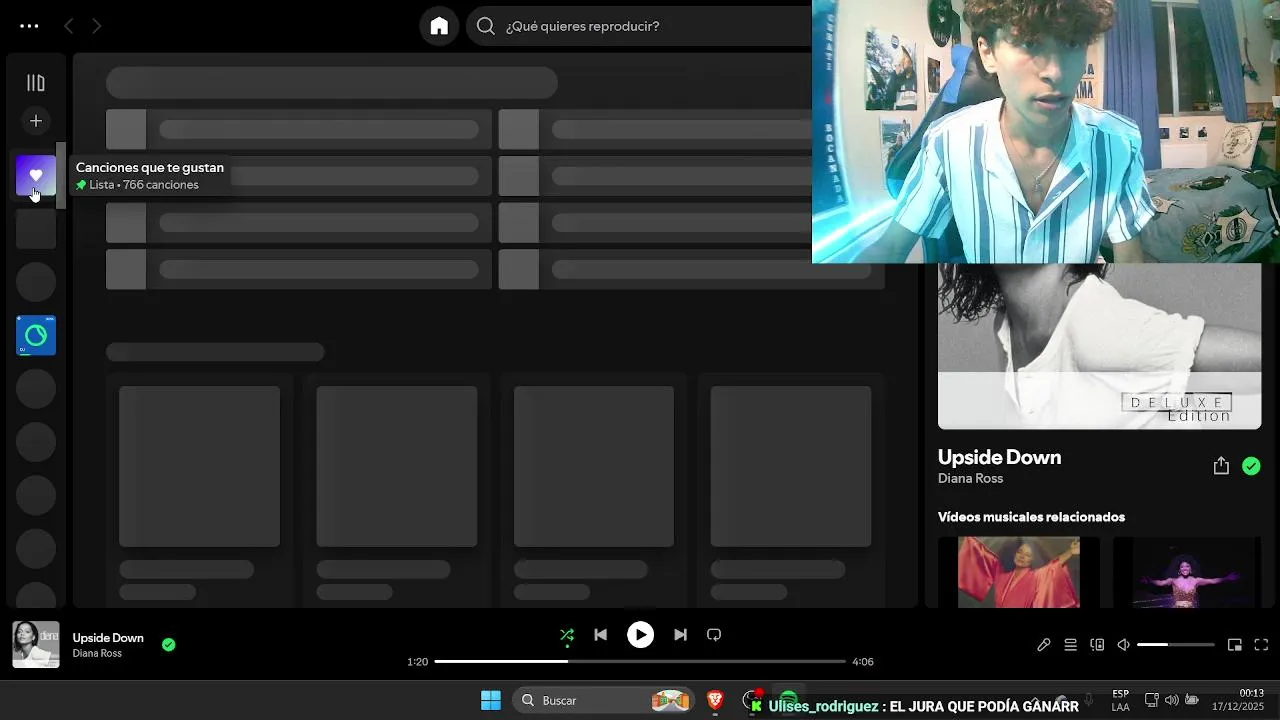This screenshot has width=1280, height=720.
Task: Open Deluxe Edition album cover in side panel
Action: click(1099, 346)
